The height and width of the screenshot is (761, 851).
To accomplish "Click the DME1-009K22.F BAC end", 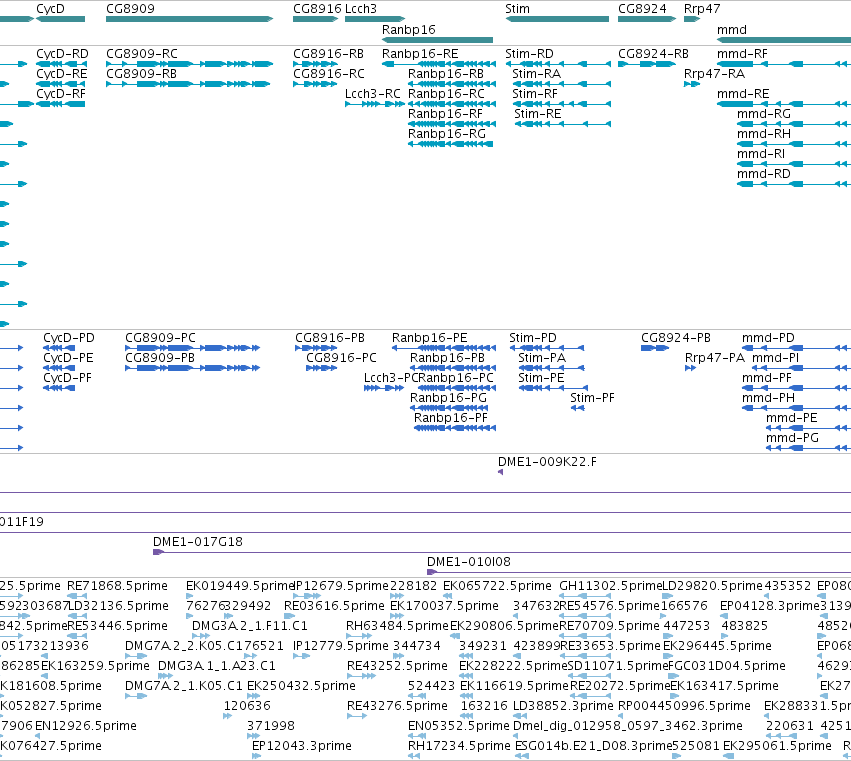I will pos(500,472).
